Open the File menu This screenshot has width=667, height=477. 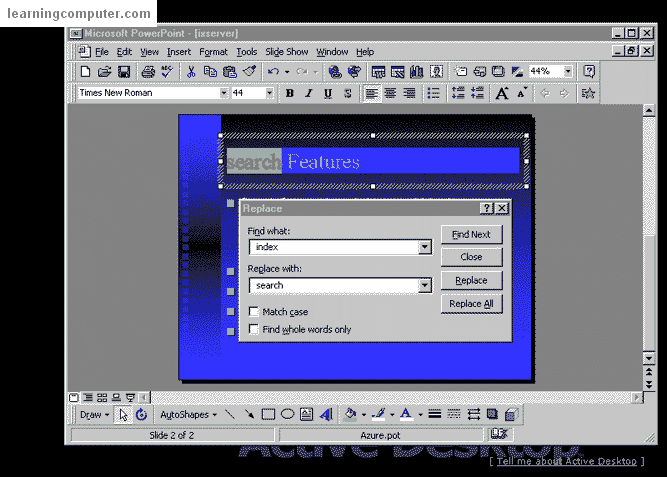click(102, 52)
